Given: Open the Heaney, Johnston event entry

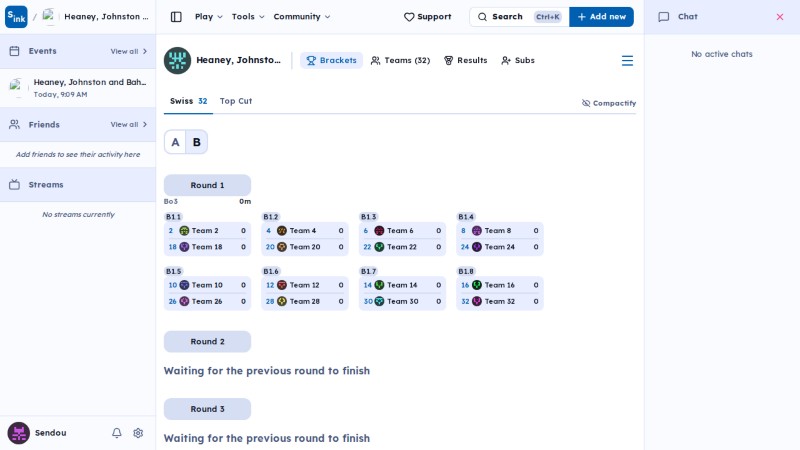Looking at the screenshot, I should click(x=78, y=88).
